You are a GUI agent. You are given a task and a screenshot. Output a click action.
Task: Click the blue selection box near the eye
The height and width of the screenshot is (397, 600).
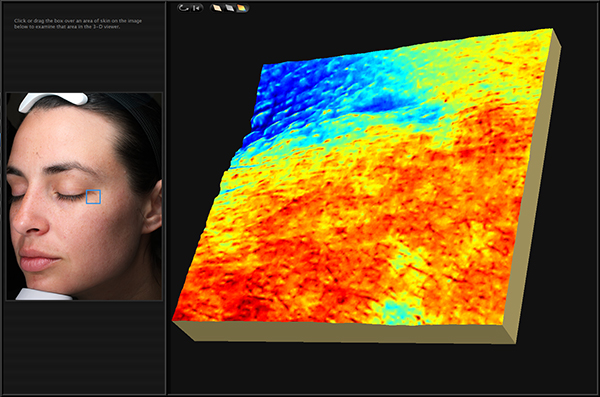pos(93,197)
